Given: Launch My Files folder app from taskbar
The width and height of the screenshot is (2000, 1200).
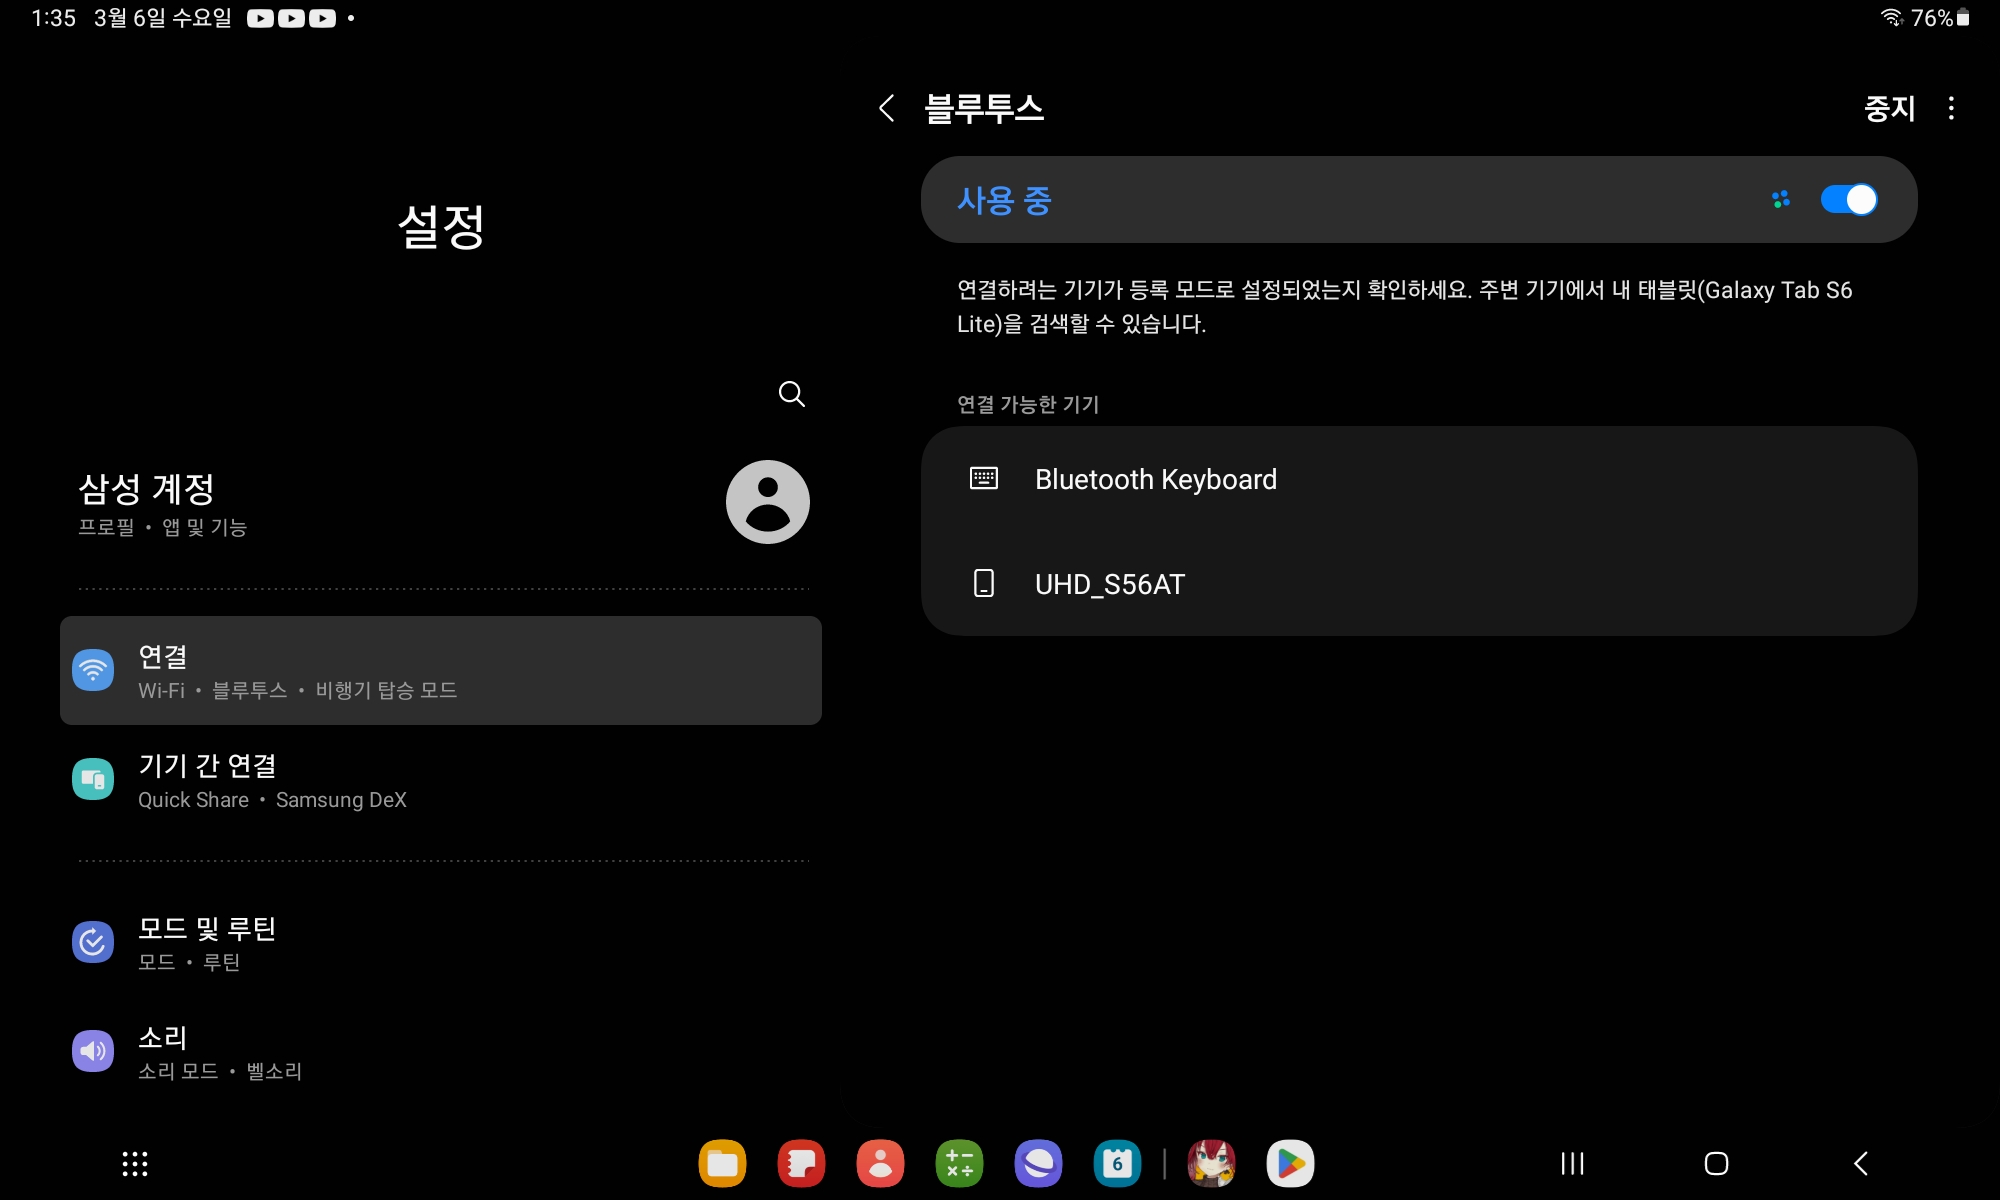Looking at the screenshot, I should [722, 1163].
